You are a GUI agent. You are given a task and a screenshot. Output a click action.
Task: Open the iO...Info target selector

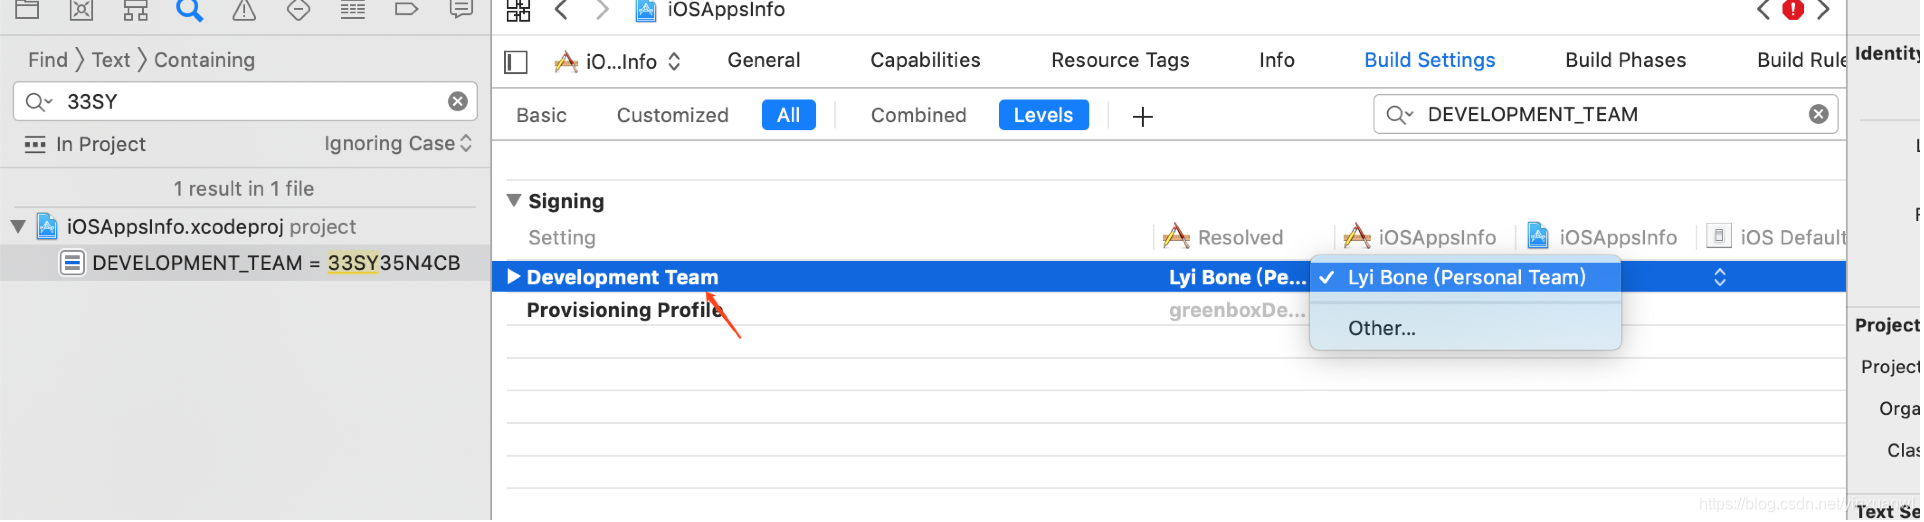tap(618, 62)
